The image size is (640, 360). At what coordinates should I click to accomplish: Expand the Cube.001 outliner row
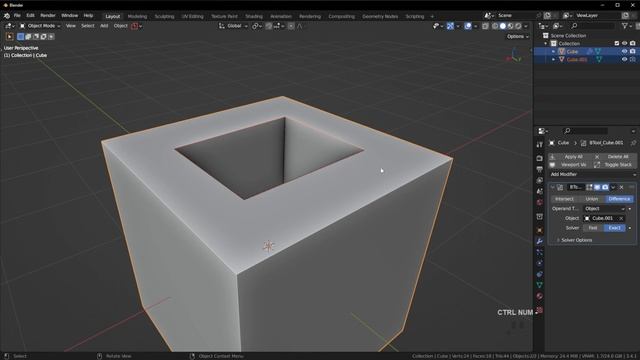point(553,59)
